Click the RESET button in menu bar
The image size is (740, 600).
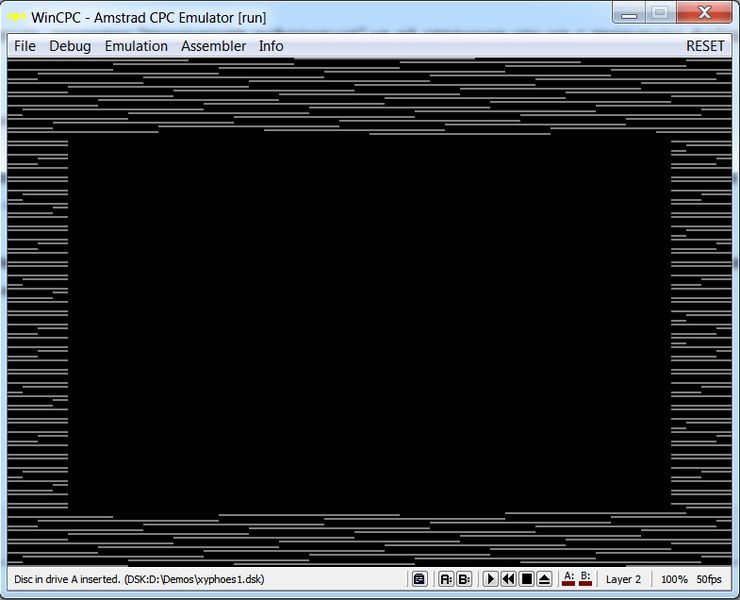point(705,46)
